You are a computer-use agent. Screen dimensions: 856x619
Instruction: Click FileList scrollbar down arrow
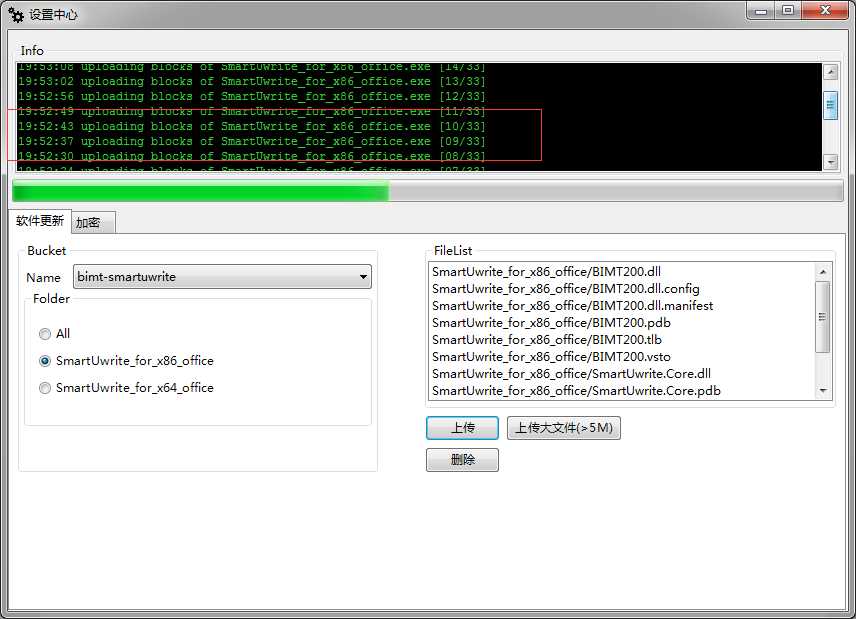click(823, 391)
